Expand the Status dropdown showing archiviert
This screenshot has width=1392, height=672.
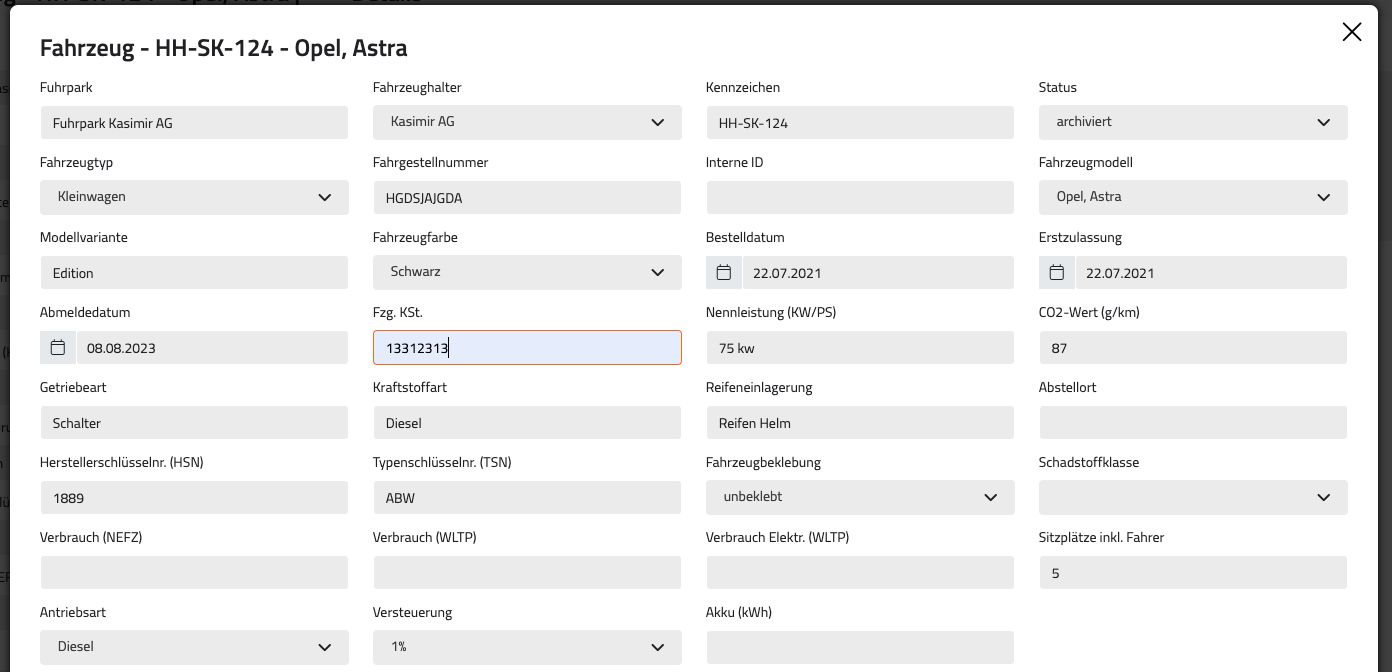[1193, 122]
